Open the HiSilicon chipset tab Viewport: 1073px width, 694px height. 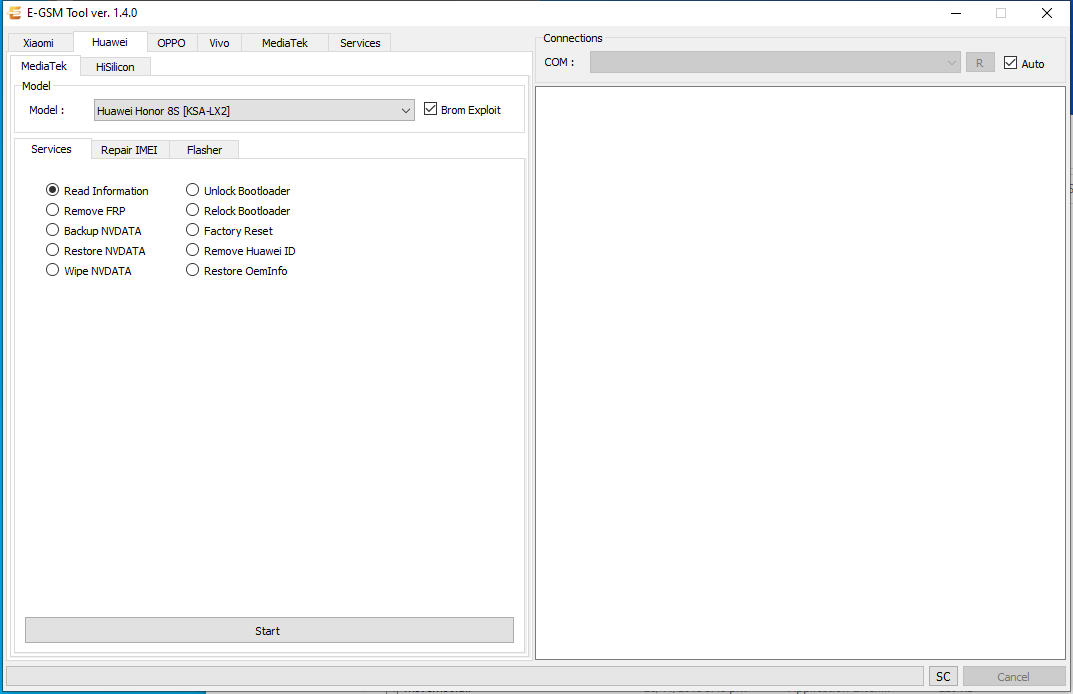(114, 65)
